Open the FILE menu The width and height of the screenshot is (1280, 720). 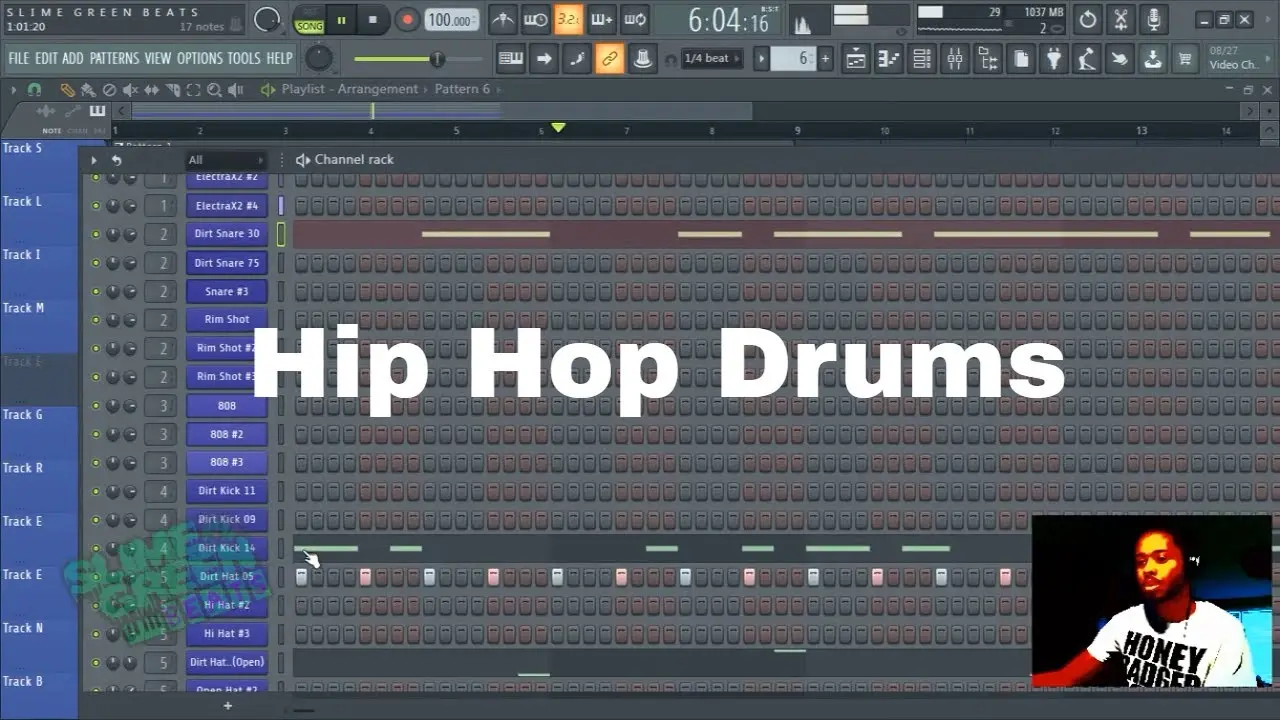pos(19,58)
